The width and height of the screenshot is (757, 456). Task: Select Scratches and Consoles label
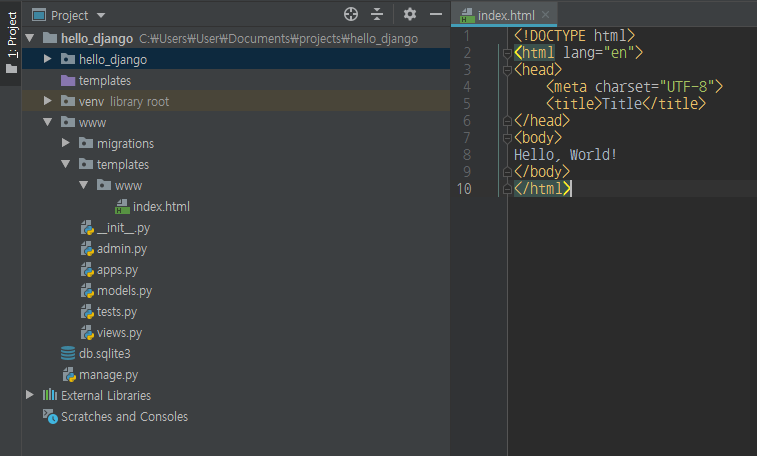point(125,416)
